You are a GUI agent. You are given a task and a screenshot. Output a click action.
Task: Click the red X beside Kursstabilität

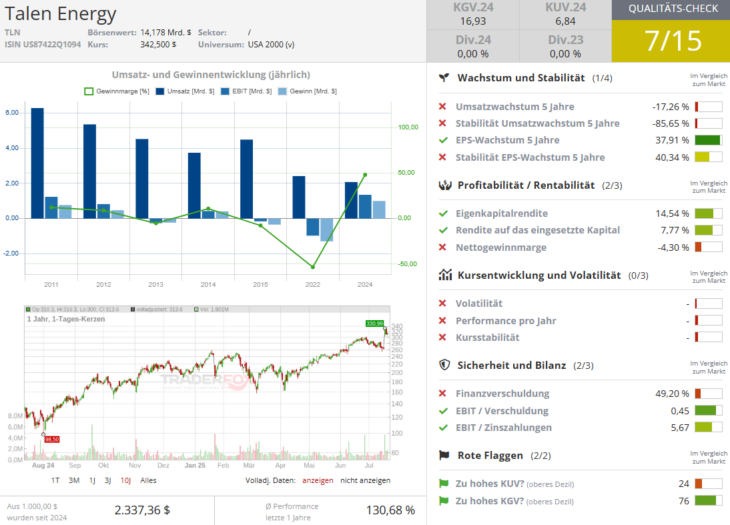click(x=443, y=337)
